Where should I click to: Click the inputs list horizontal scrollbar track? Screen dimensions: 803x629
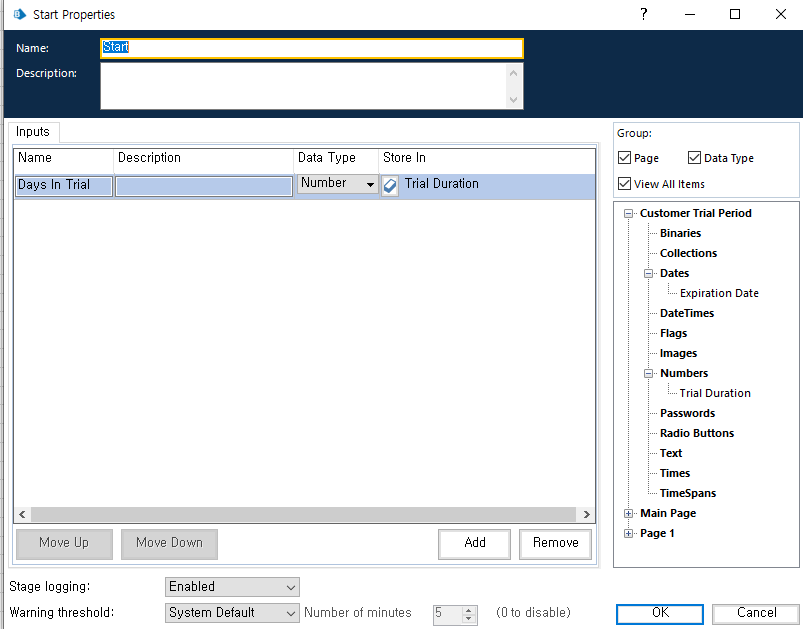304,514
